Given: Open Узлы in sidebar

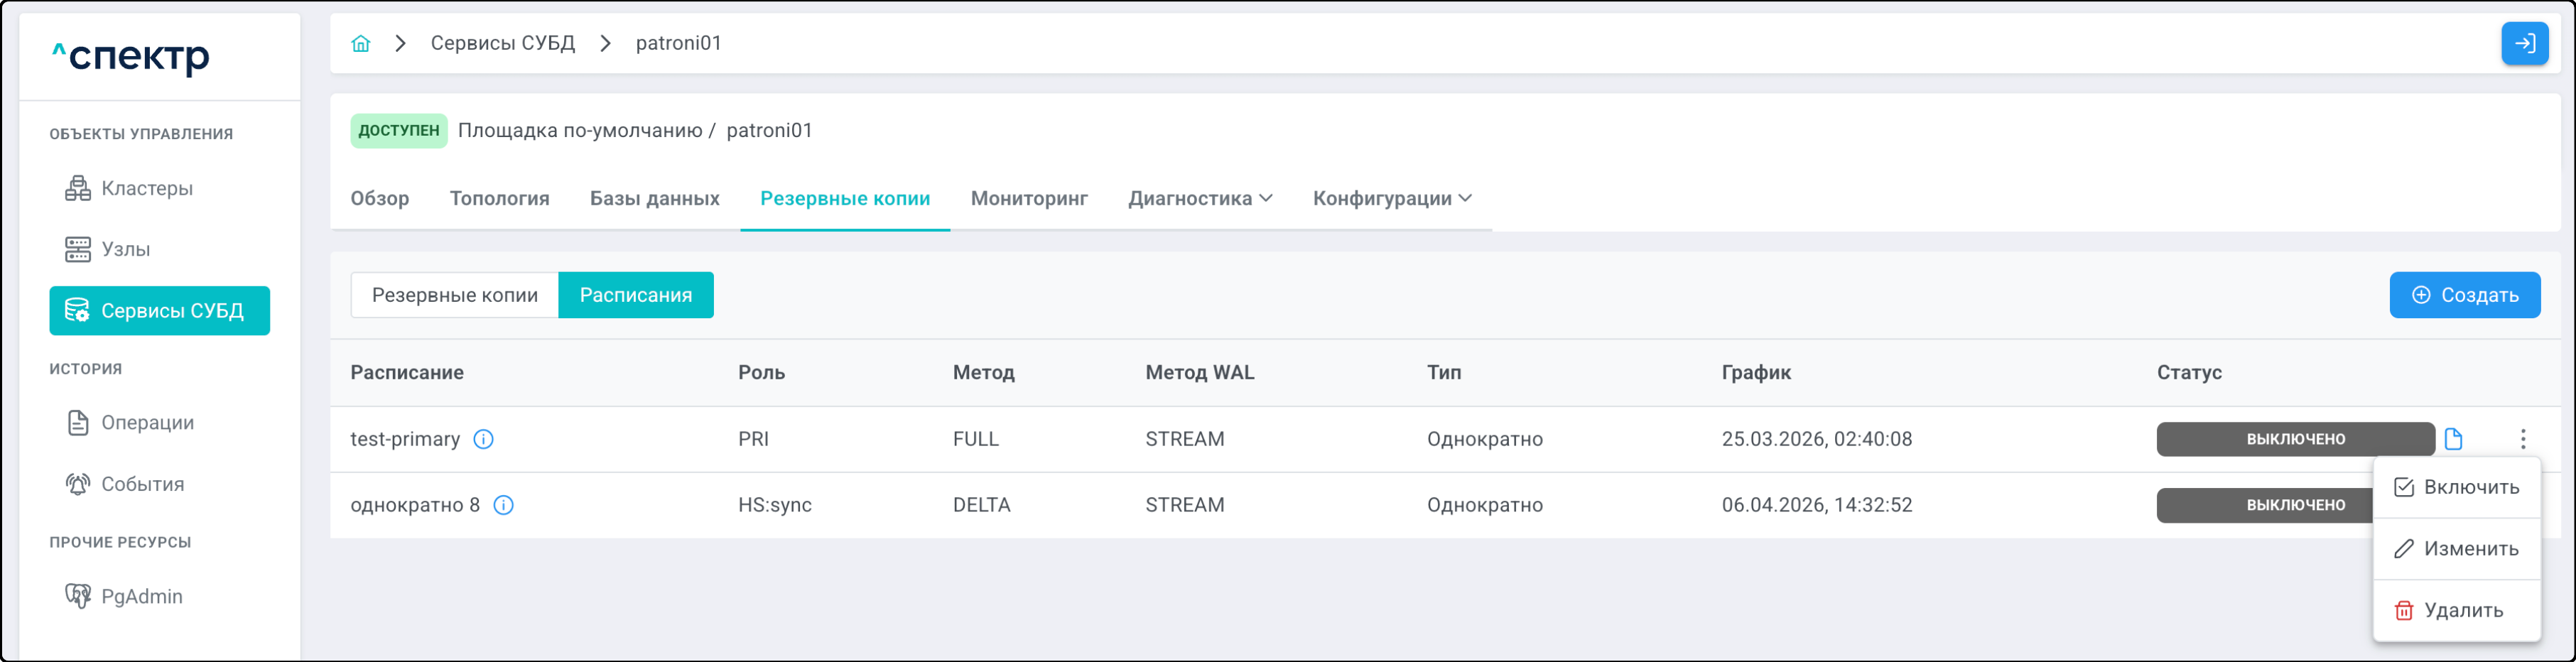Looking at the screenshot, I should point(125,249).
